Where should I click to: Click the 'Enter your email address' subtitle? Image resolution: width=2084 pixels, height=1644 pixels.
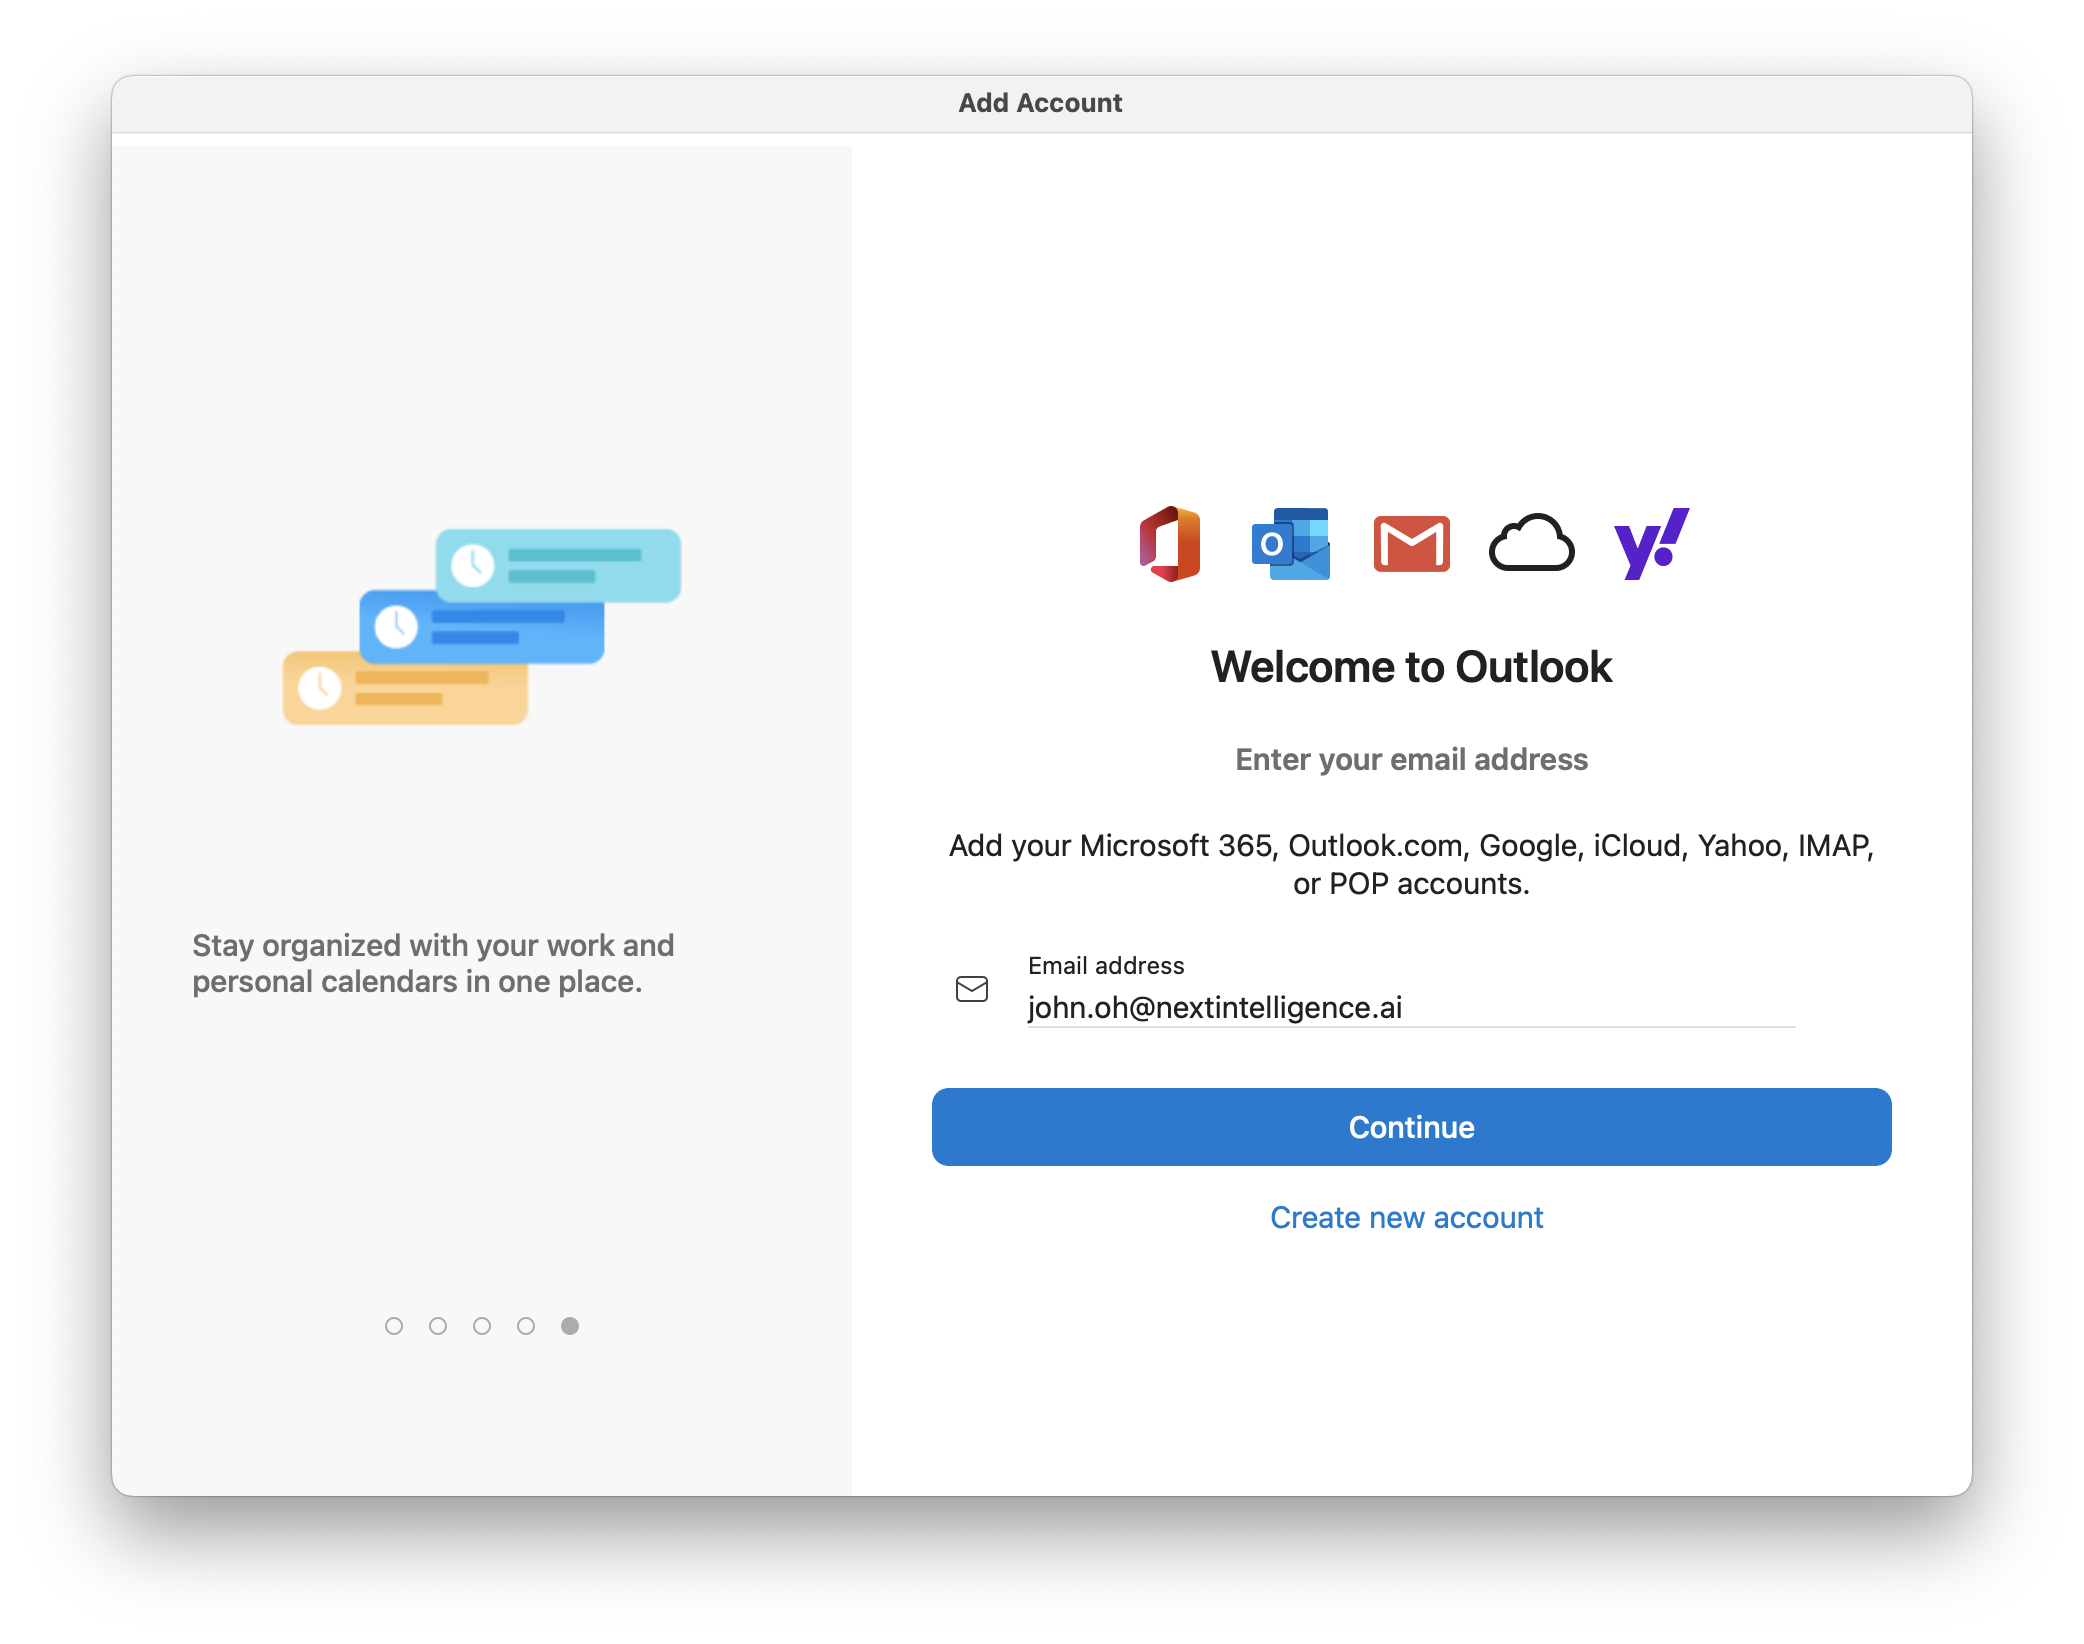click(x=1411, y=759)
